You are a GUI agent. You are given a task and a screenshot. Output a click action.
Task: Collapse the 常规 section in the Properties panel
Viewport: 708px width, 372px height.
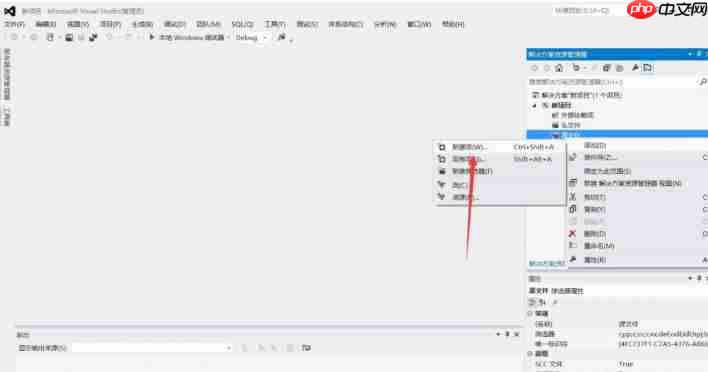531,313
